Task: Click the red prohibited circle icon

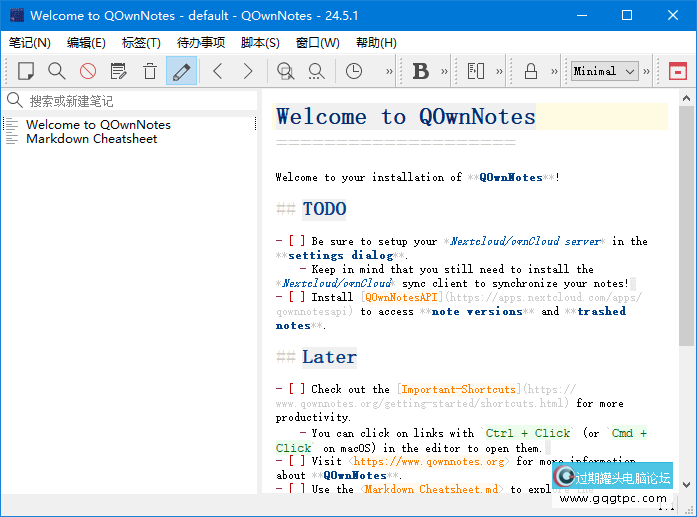Action: 88,71
